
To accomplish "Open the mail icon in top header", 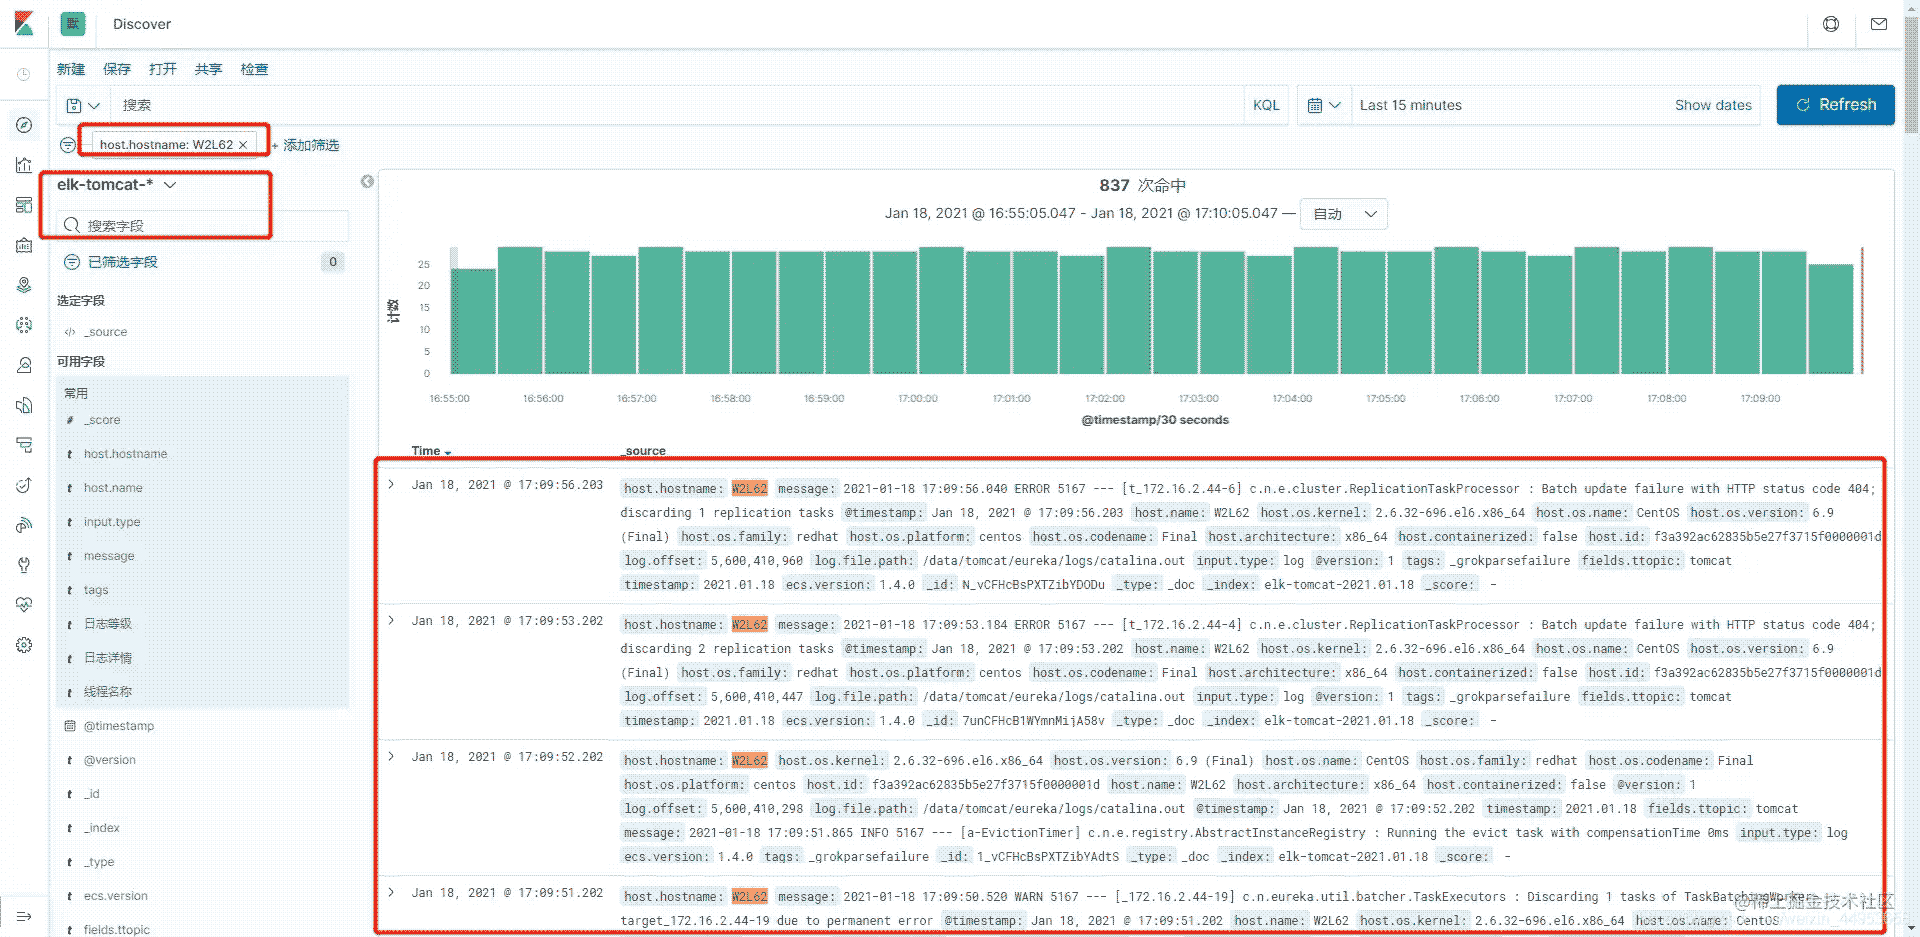I will [1879, 24].
